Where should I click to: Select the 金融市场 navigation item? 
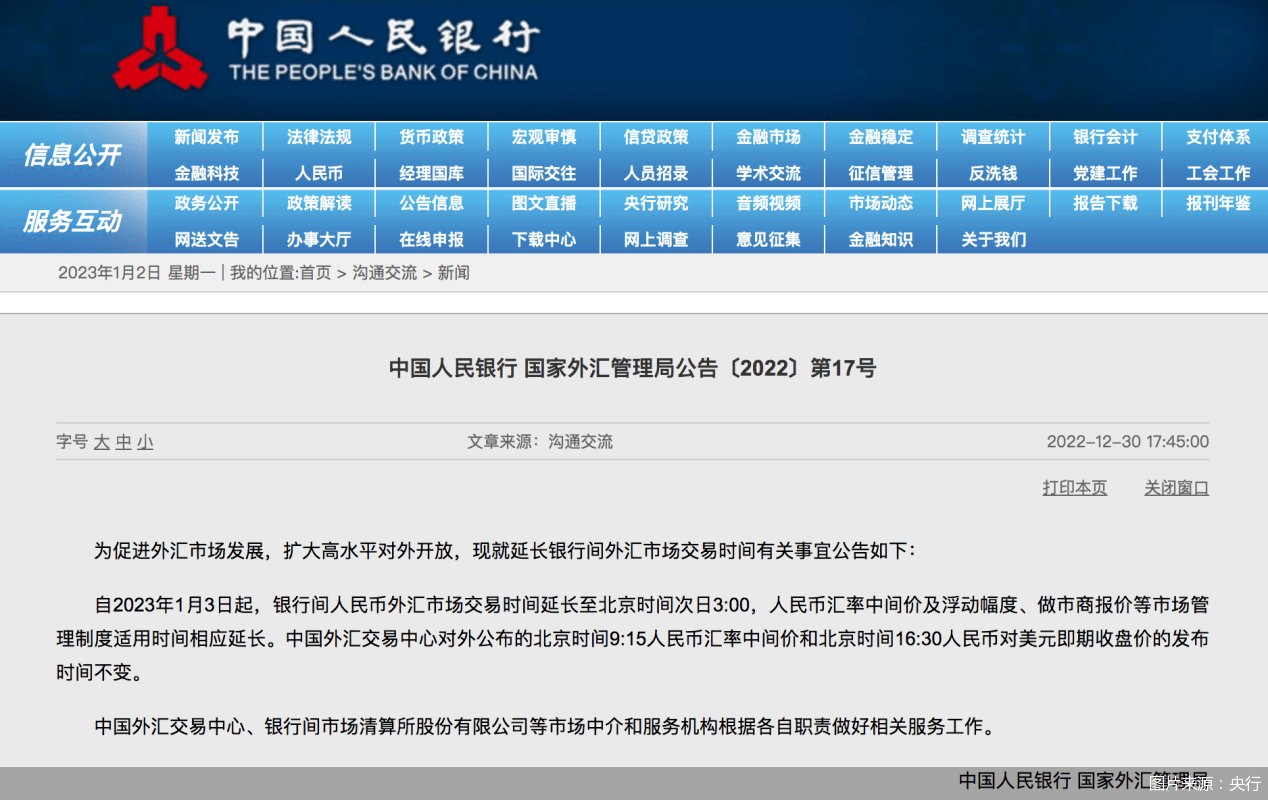(768, 137)
